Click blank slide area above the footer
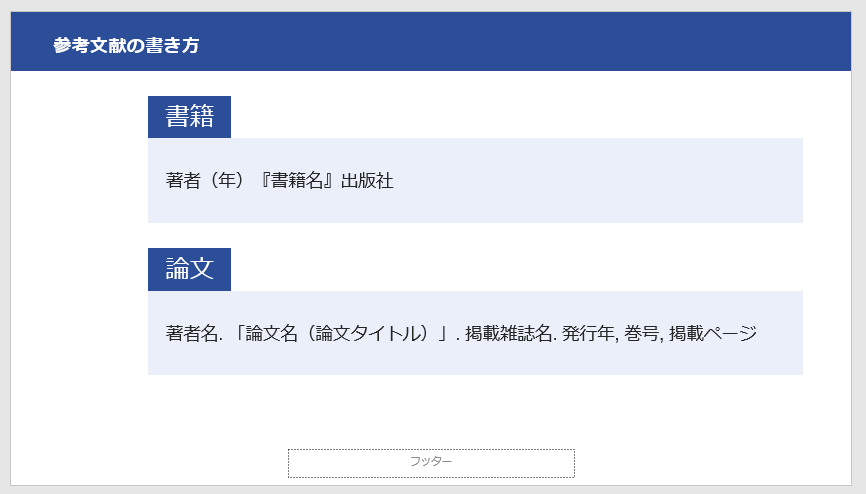Screen dimensions: 866x494 coord(431,412)
